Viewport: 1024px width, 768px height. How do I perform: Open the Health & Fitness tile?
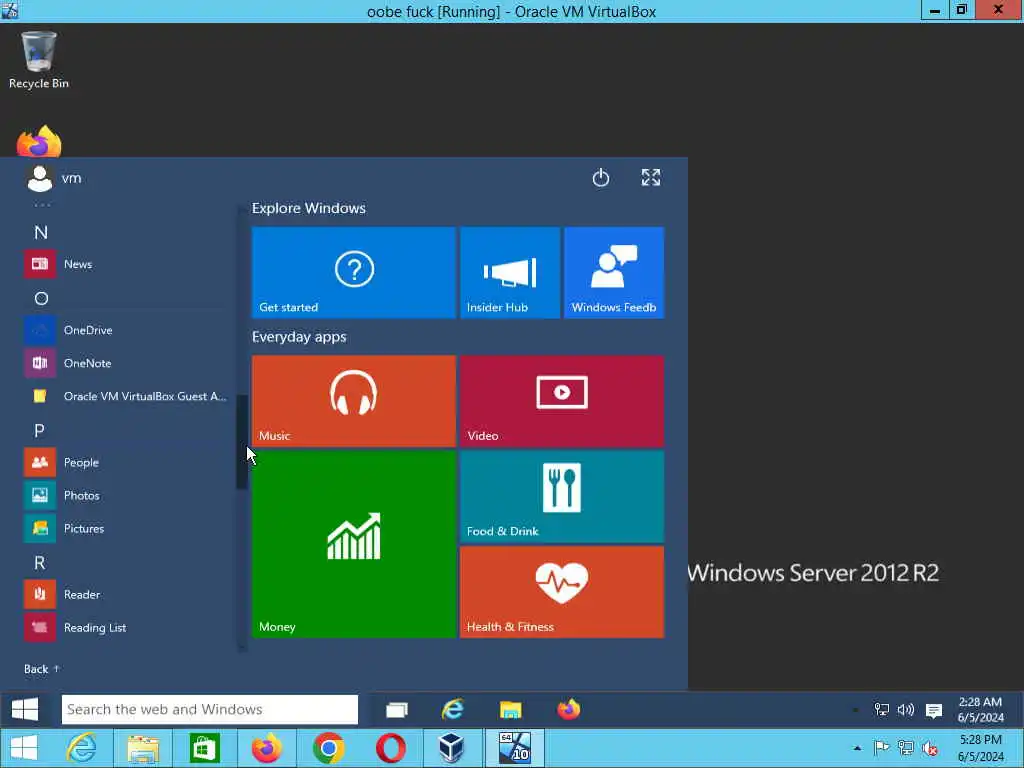point(562,592)
